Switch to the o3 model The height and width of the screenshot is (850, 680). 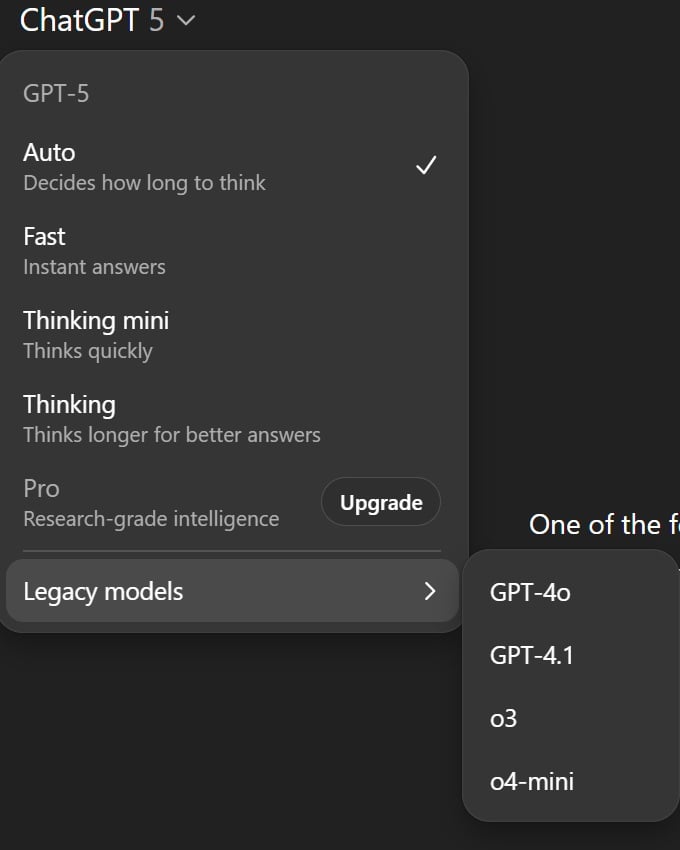[503, 718]
